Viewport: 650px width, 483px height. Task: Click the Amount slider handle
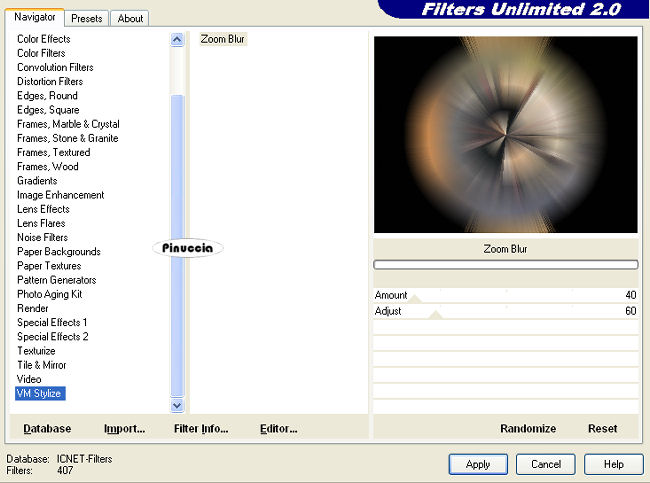point(414,299)
